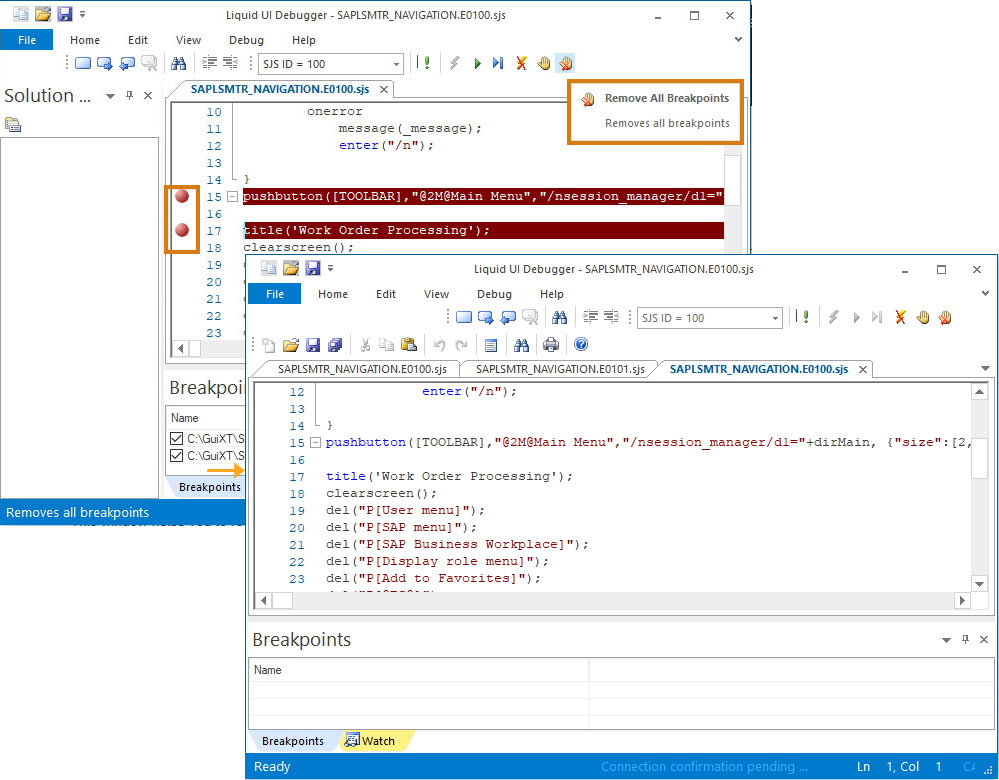Click scroll-left arrow of back window code editor
Screen dimensions: 999x780
181,349
